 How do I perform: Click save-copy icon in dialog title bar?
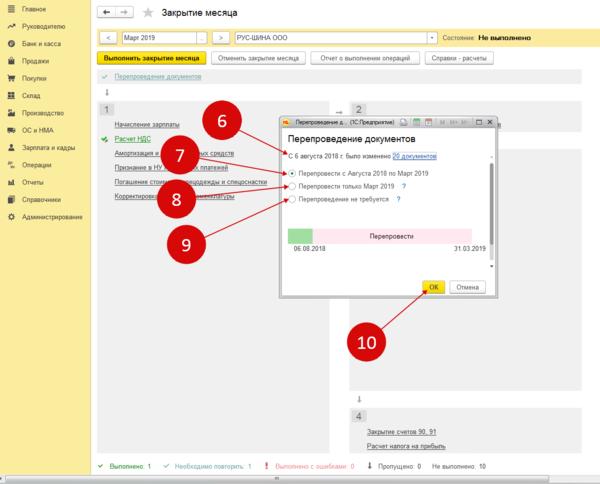pos(404,122)
